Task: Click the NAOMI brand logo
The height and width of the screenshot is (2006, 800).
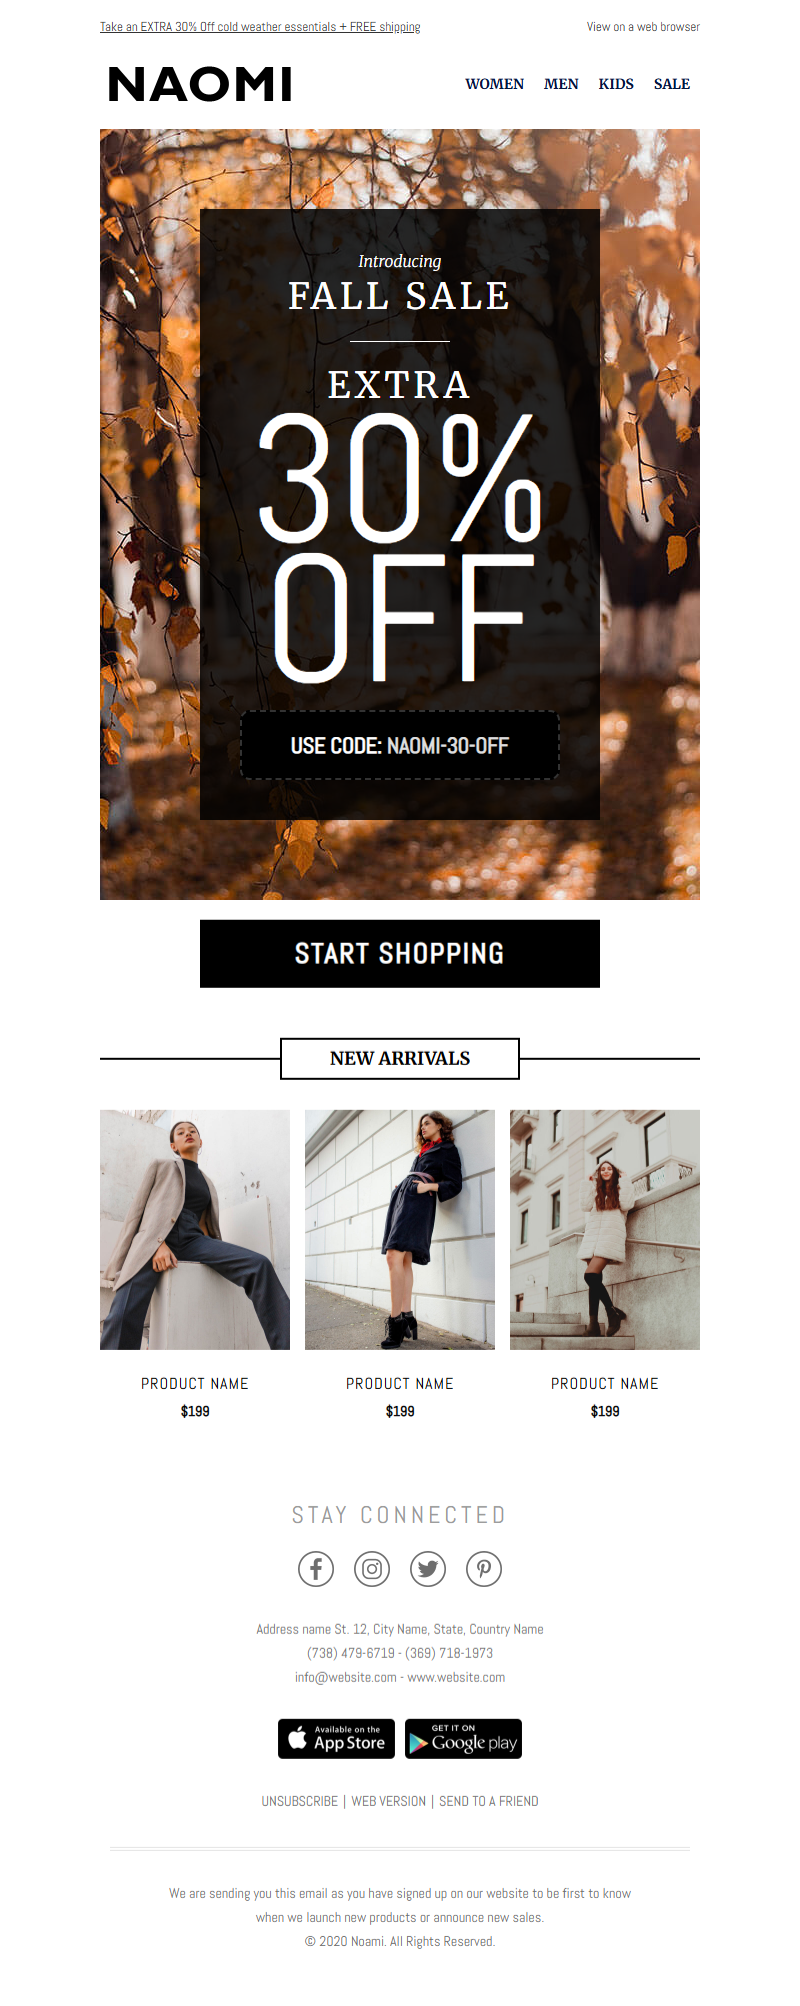Action: [x=200, y=85]
